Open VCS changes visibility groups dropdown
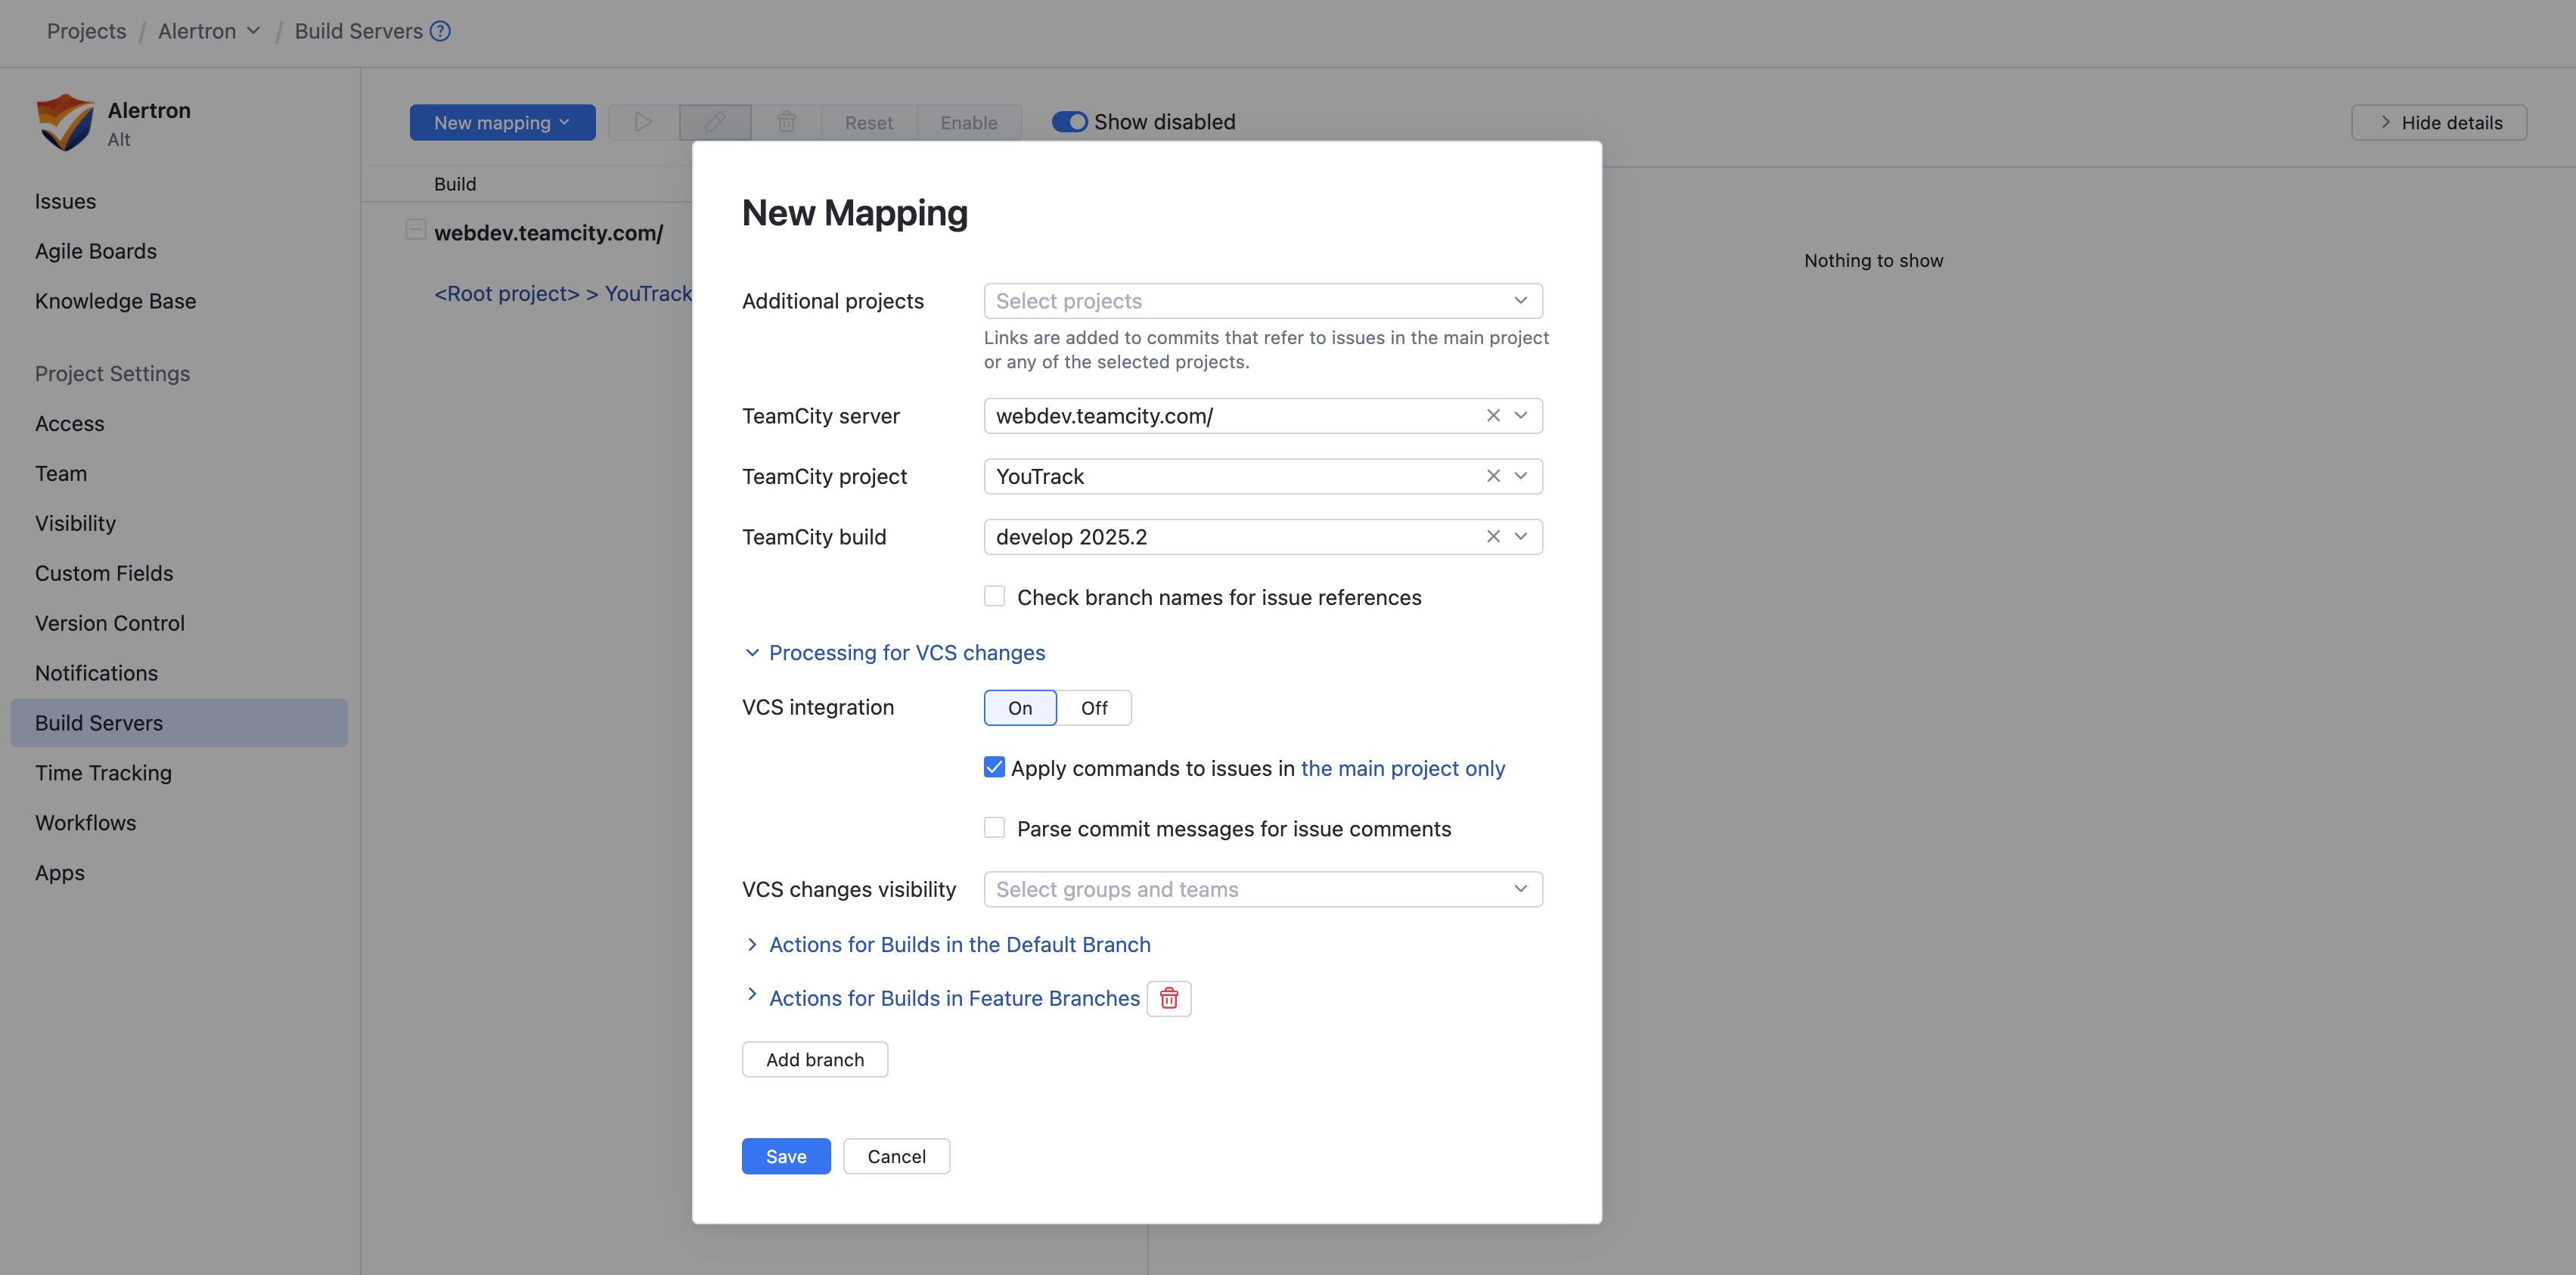The width and height of the screenshot is (2576, 1275). point(1262,889)
